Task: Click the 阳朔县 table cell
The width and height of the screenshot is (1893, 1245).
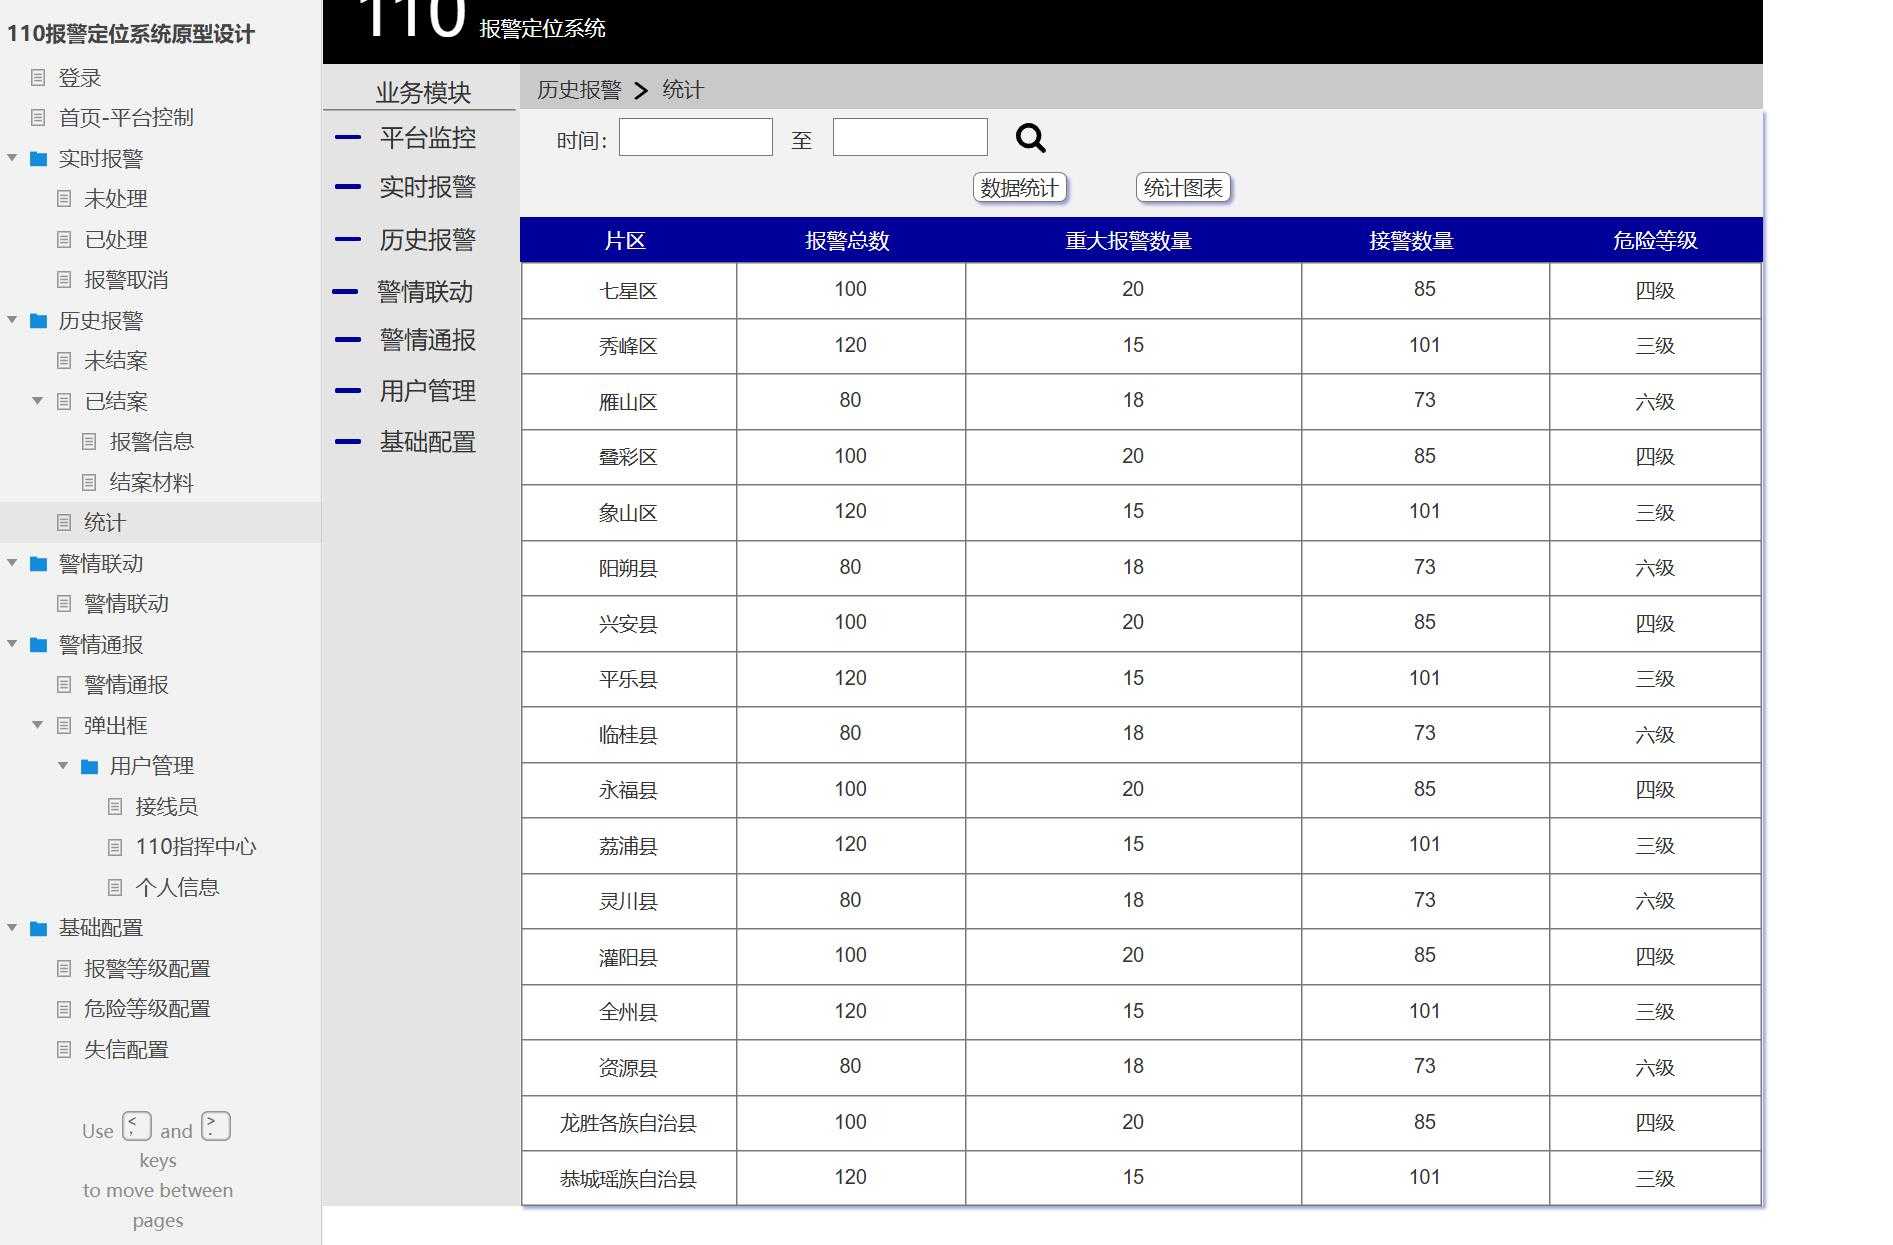Action: (x=629, y=569)
